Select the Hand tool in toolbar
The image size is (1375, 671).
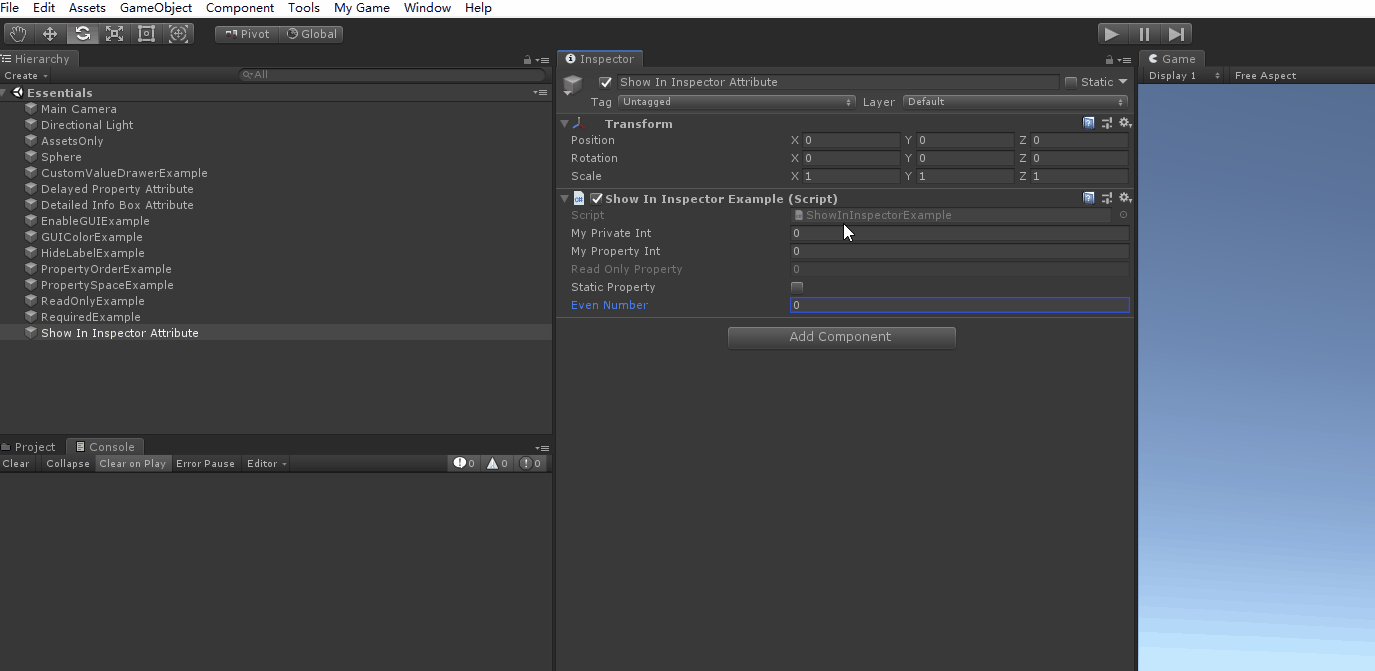pos(17,34)
